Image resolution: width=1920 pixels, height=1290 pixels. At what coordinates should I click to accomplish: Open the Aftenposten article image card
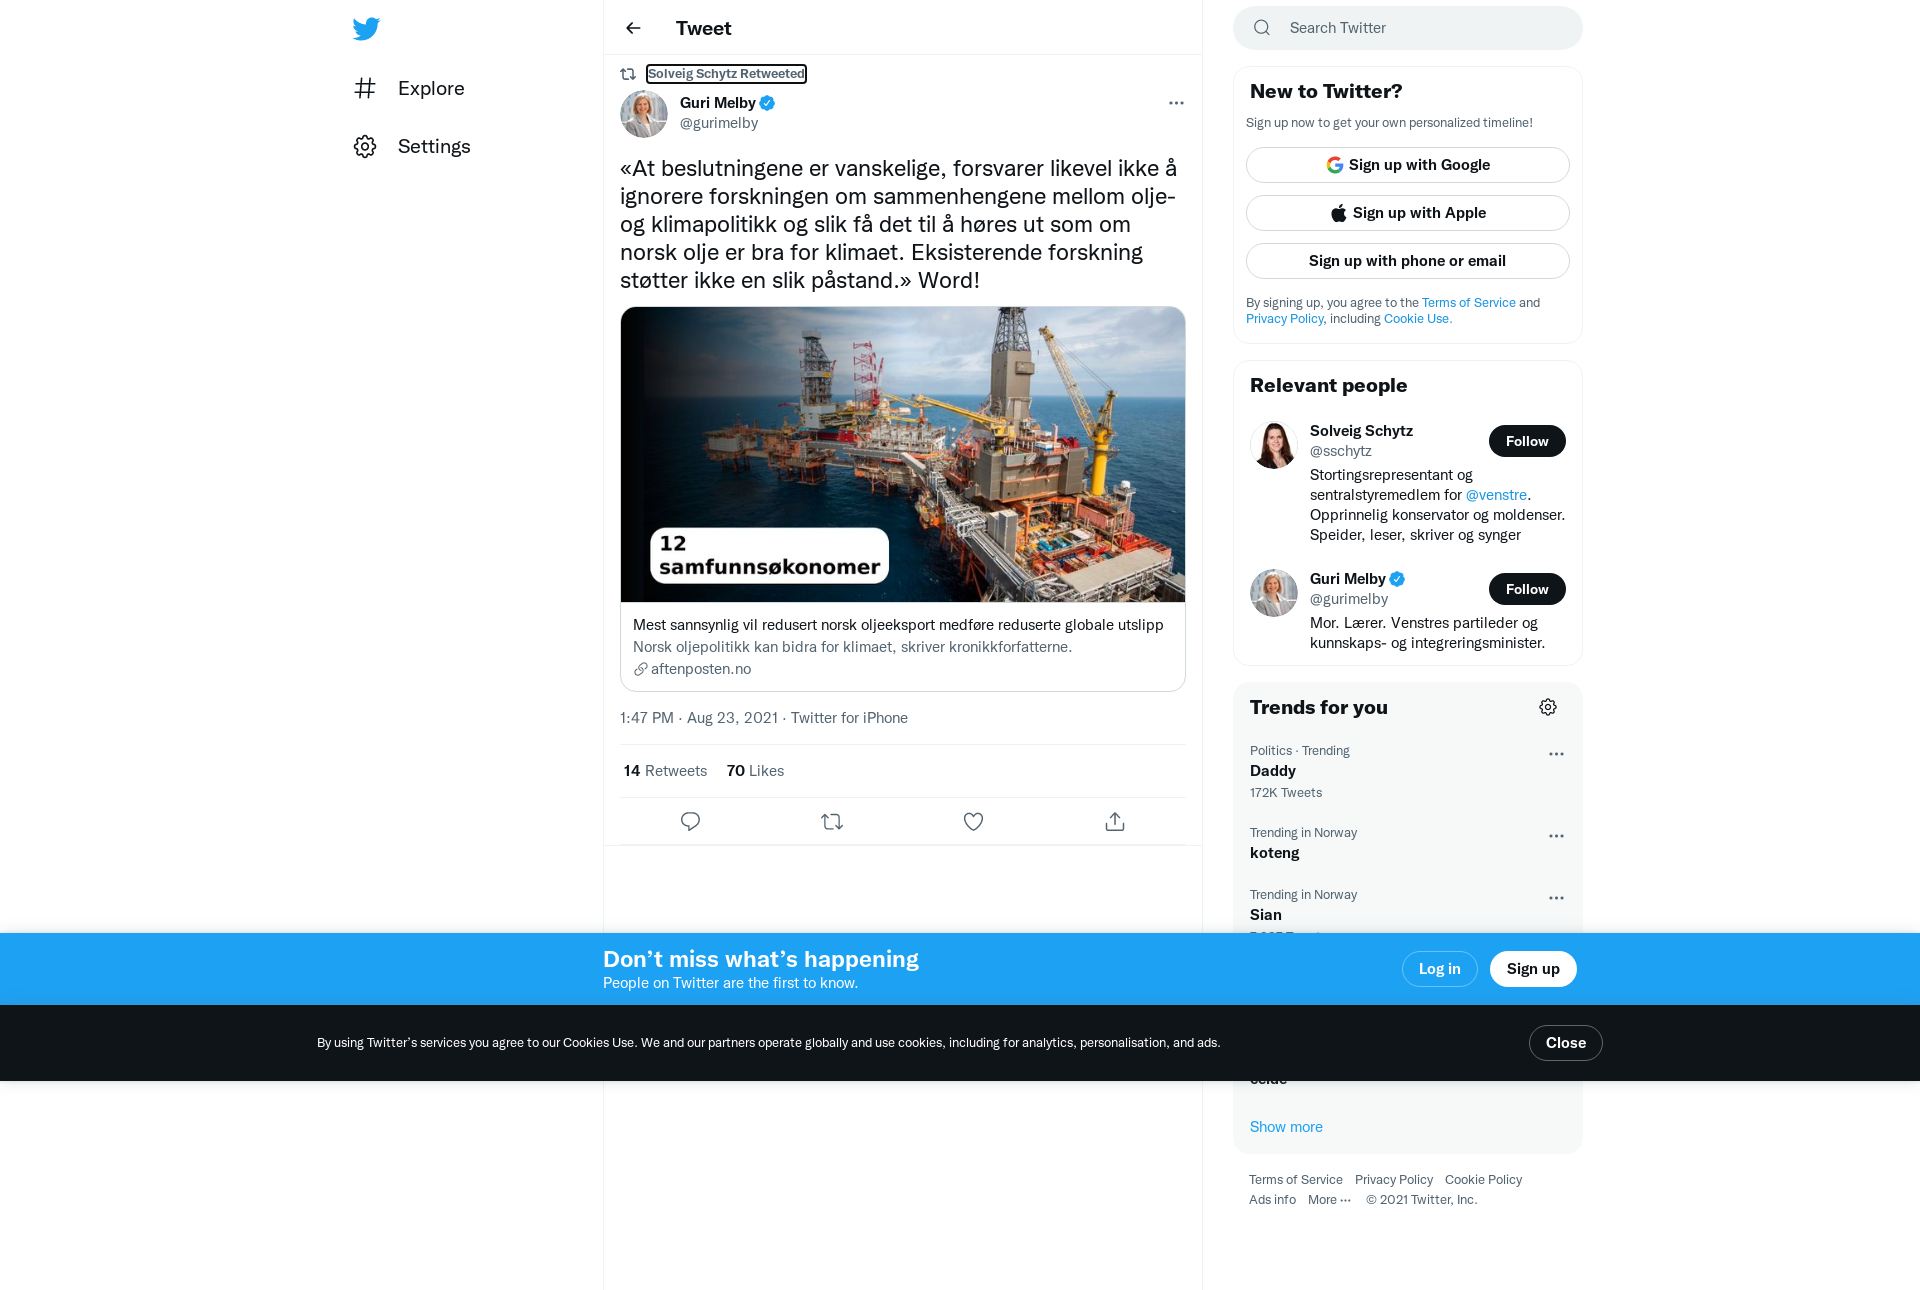903,454
